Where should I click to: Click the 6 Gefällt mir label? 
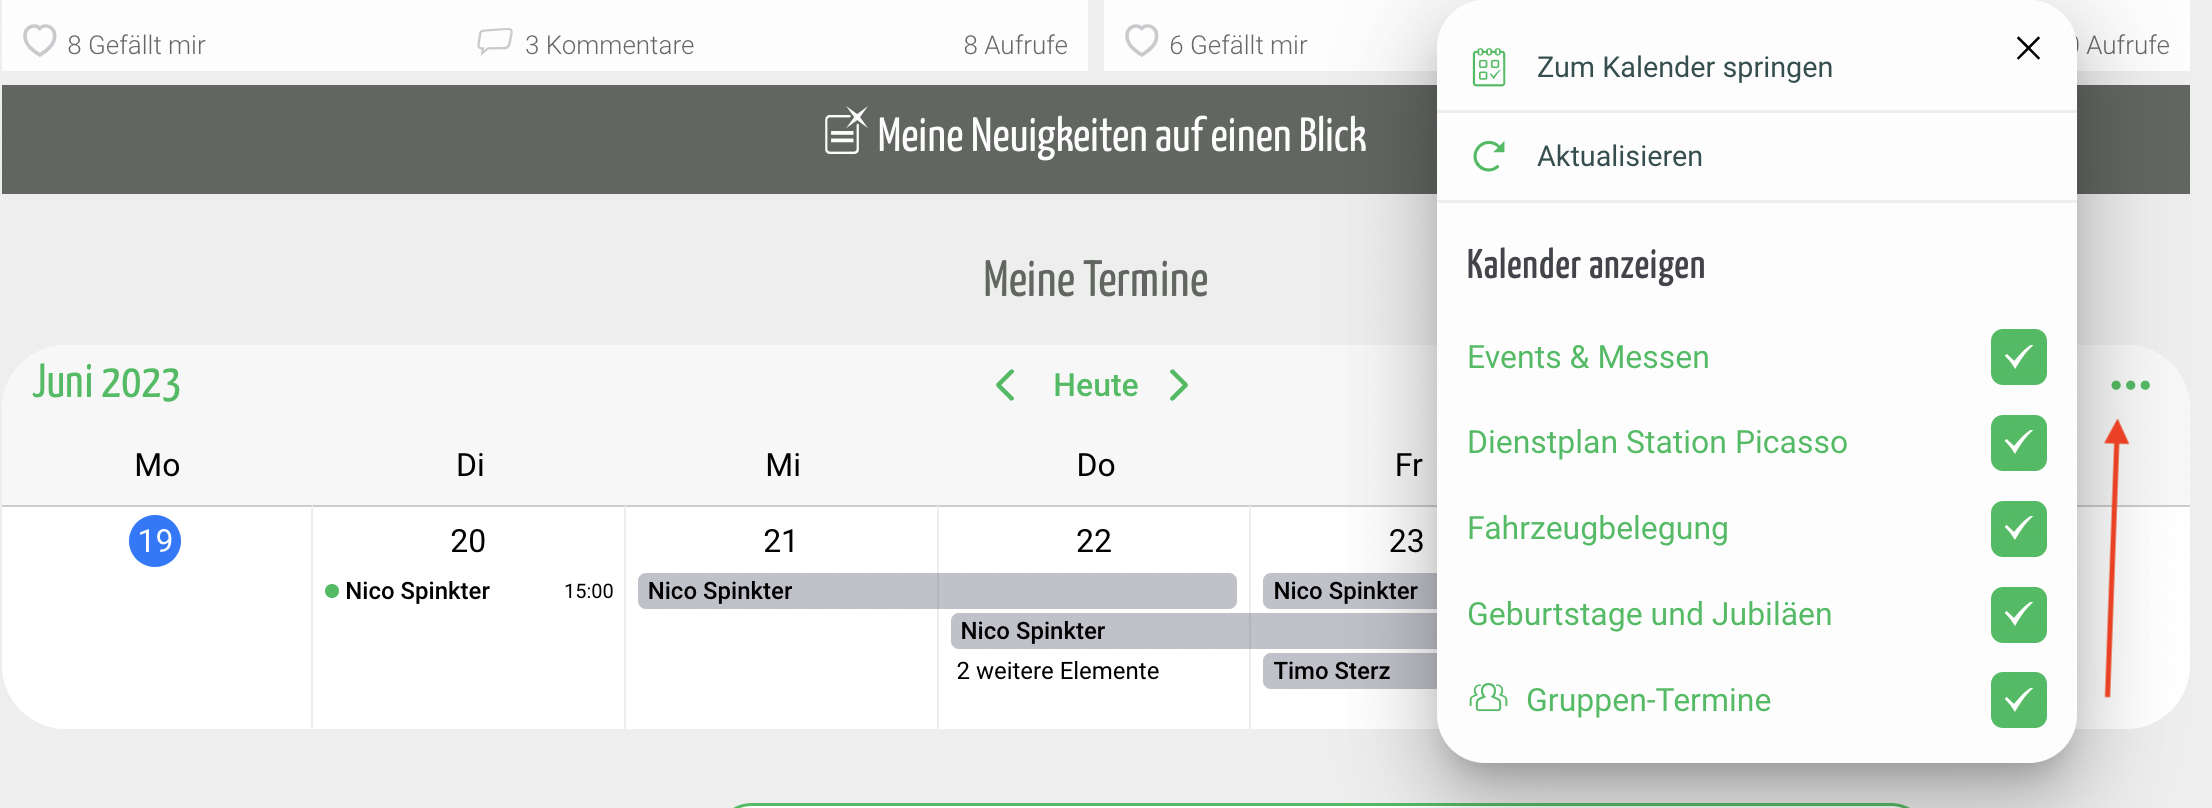pyautogui.click(x=1238, y=45)
